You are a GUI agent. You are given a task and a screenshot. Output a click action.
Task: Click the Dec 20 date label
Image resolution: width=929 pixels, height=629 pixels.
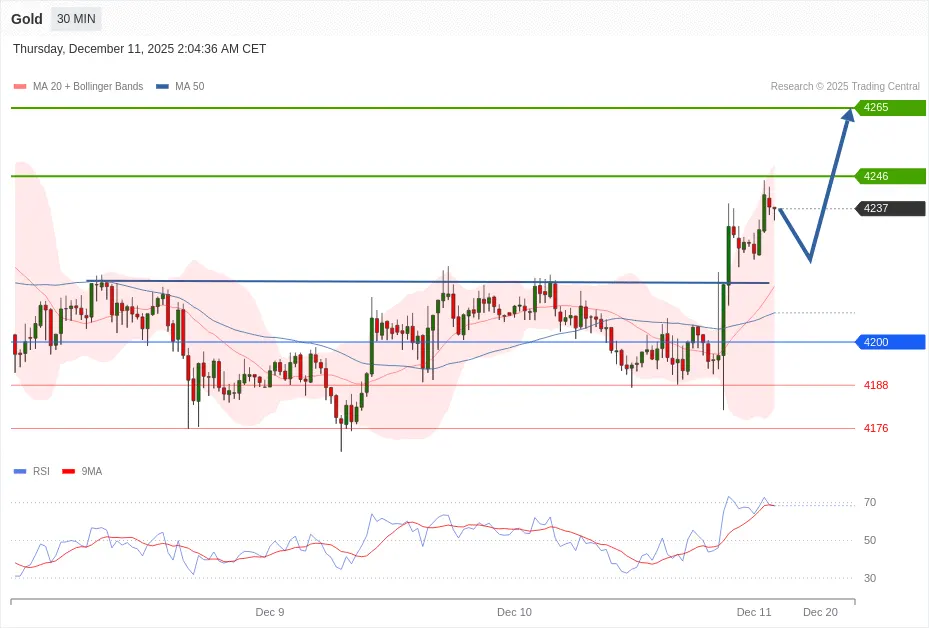click(x=820, y=612)
